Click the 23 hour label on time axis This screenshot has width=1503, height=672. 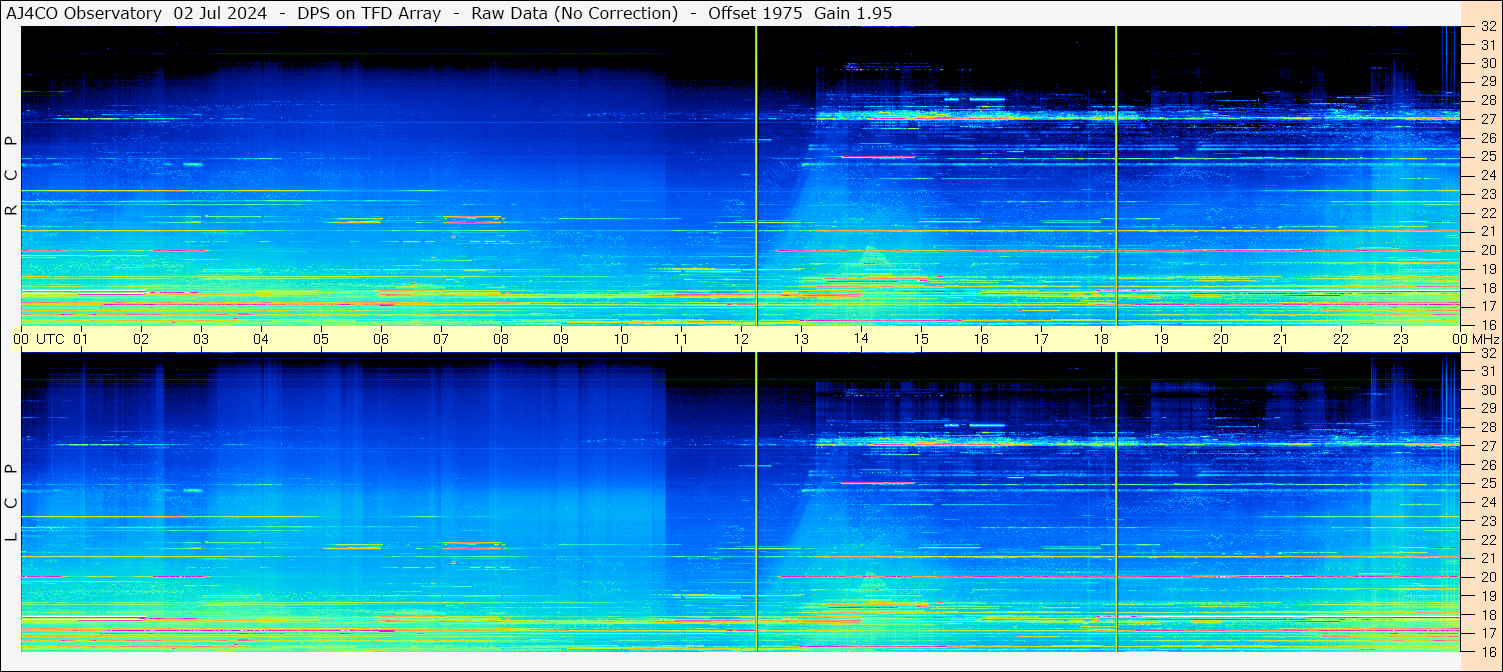tap(1401, 340)
